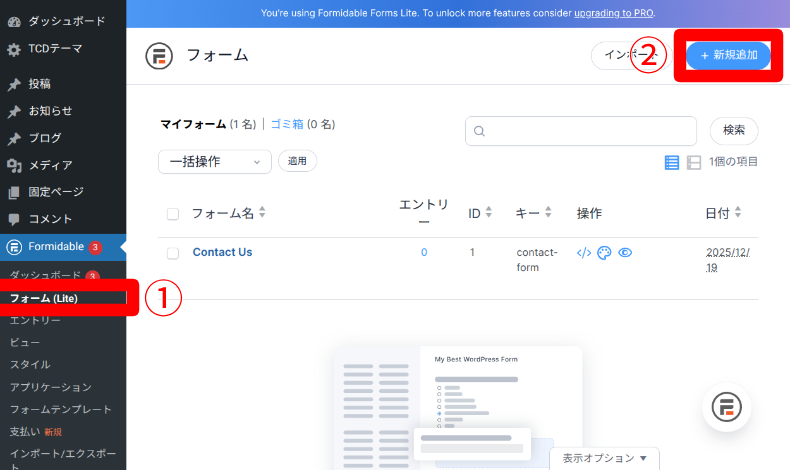The width and height of the screenshot is (790, 470).
Task: Tick the select-all checkbox in the table header
Action: [x=173, y=214]
